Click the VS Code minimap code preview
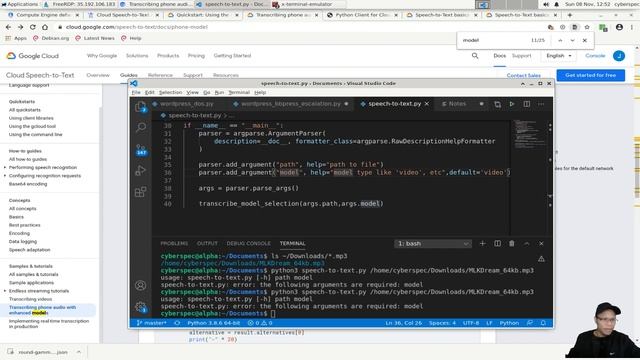Viewport: 640px width, 360px height. (x=529, y=133)
